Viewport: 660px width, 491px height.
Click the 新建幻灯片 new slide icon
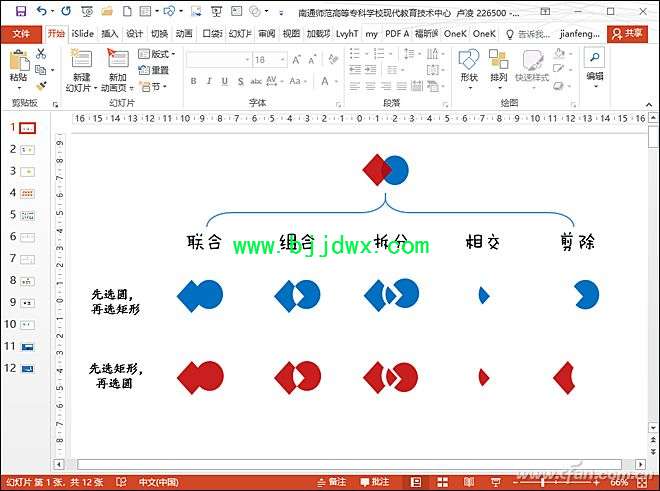(x=81, y=58)
